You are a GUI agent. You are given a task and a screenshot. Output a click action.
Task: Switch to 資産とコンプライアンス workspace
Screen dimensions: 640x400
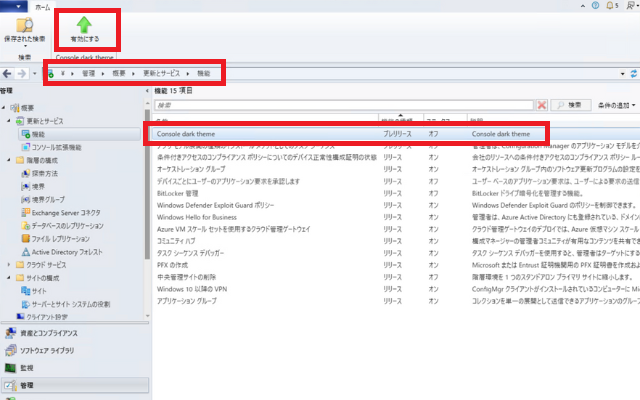click(50, 333)
